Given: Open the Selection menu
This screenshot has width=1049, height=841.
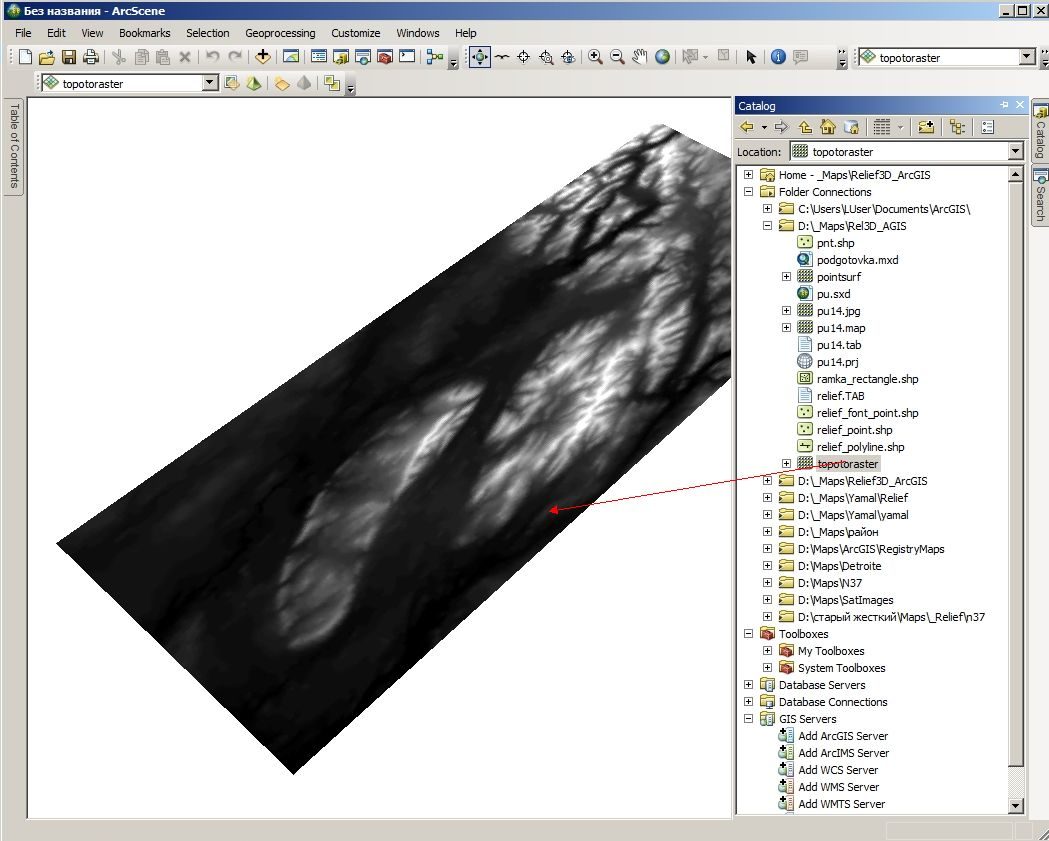Looking at the screenshot, I should click(207, 33).
